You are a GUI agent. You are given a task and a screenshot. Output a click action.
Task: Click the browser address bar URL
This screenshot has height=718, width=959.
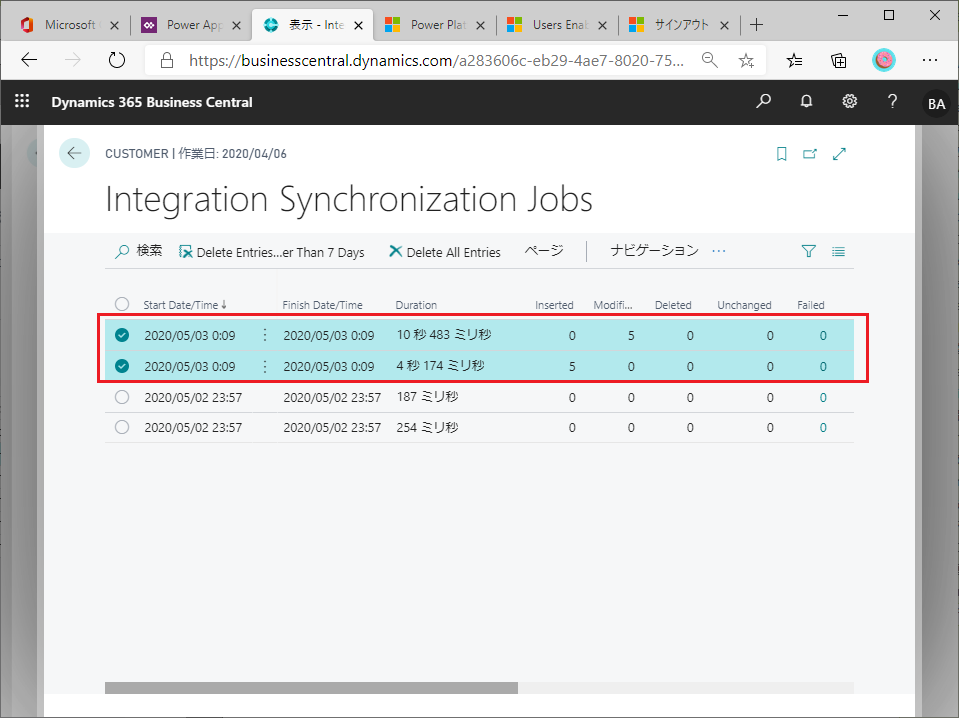[x=436, y=60]
